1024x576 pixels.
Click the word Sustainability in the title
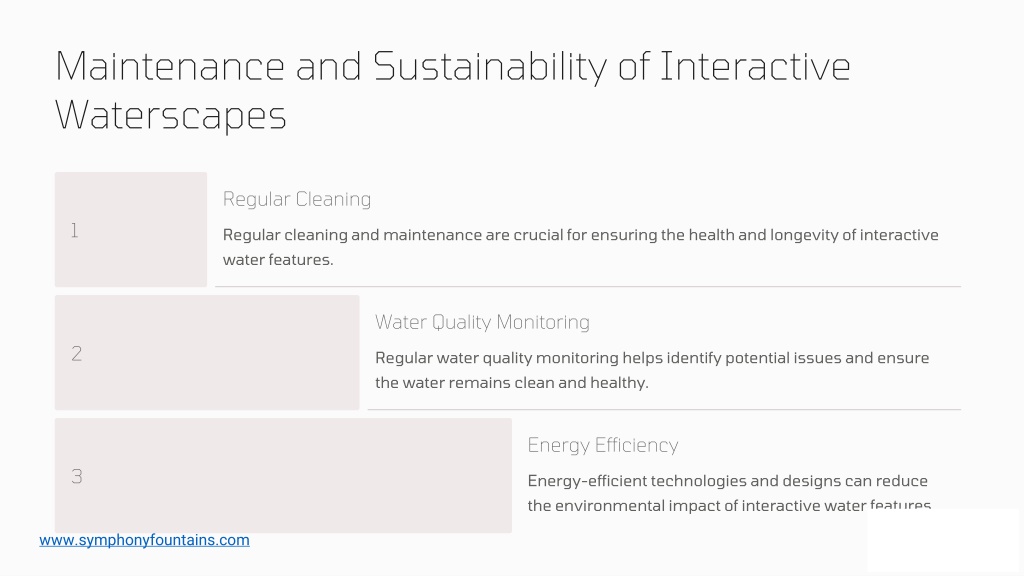click(490, 67)
